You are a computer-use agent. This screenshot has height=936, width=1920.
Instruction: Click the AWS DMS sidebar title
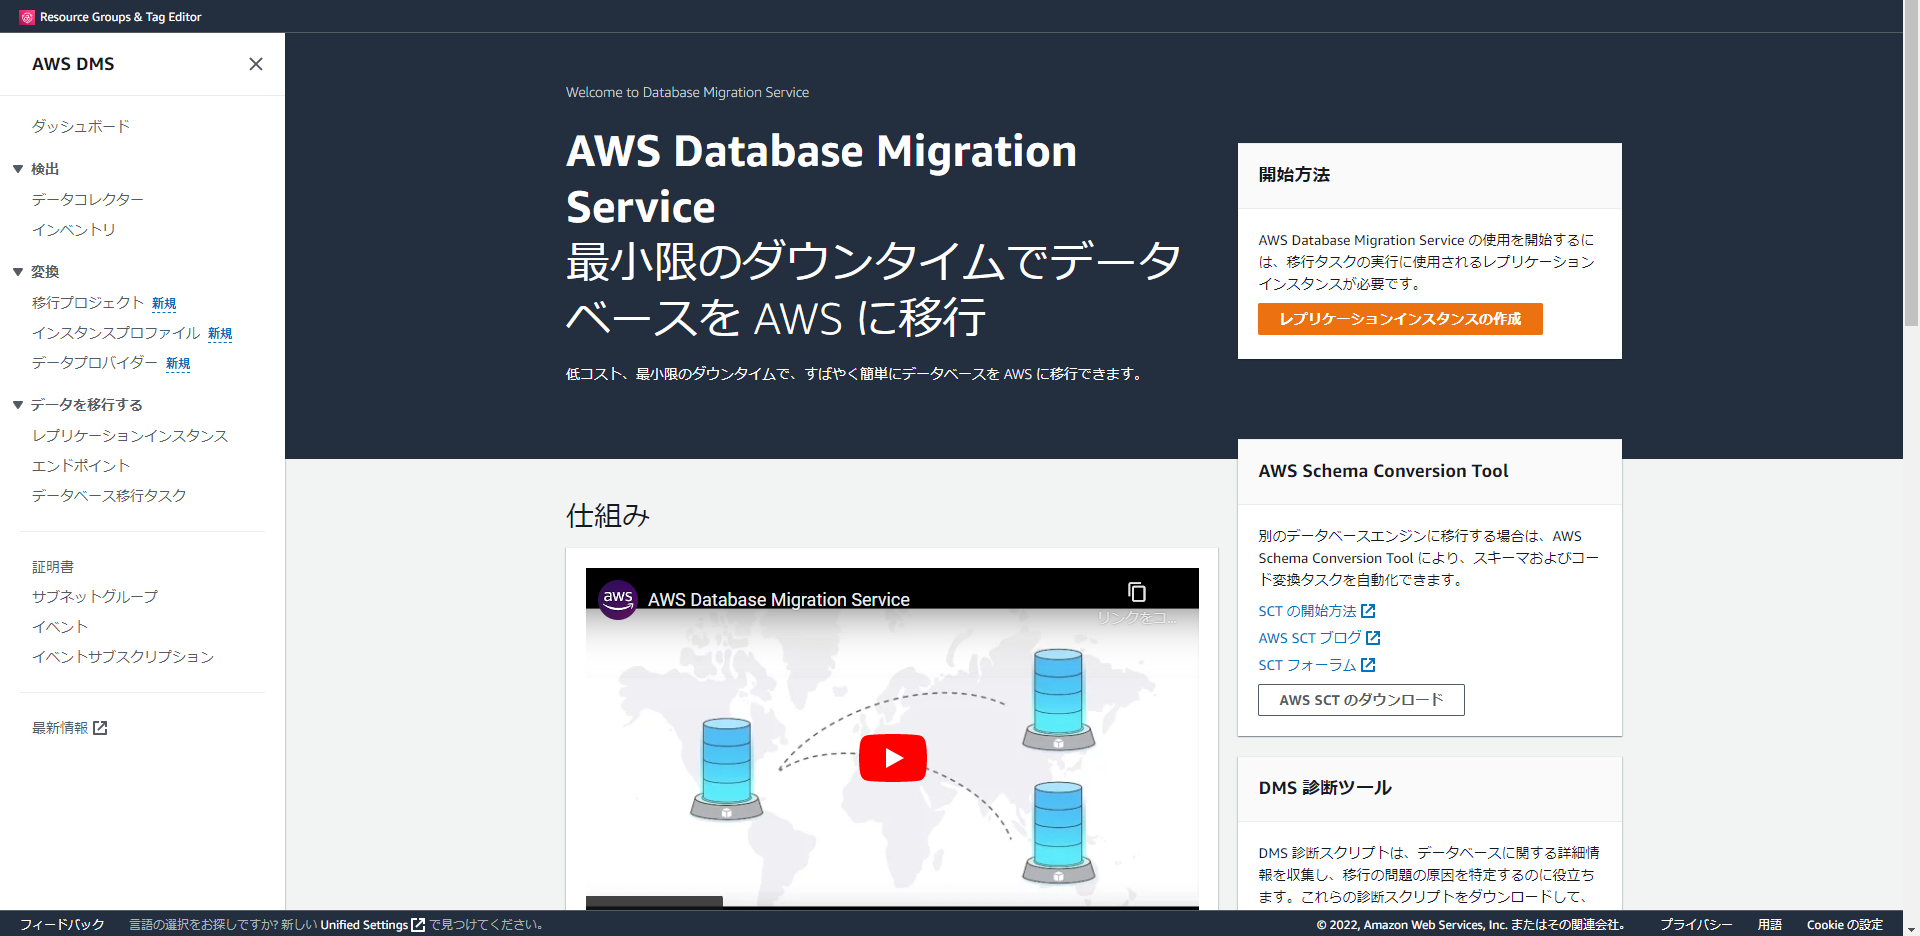(x=73, y=64)
